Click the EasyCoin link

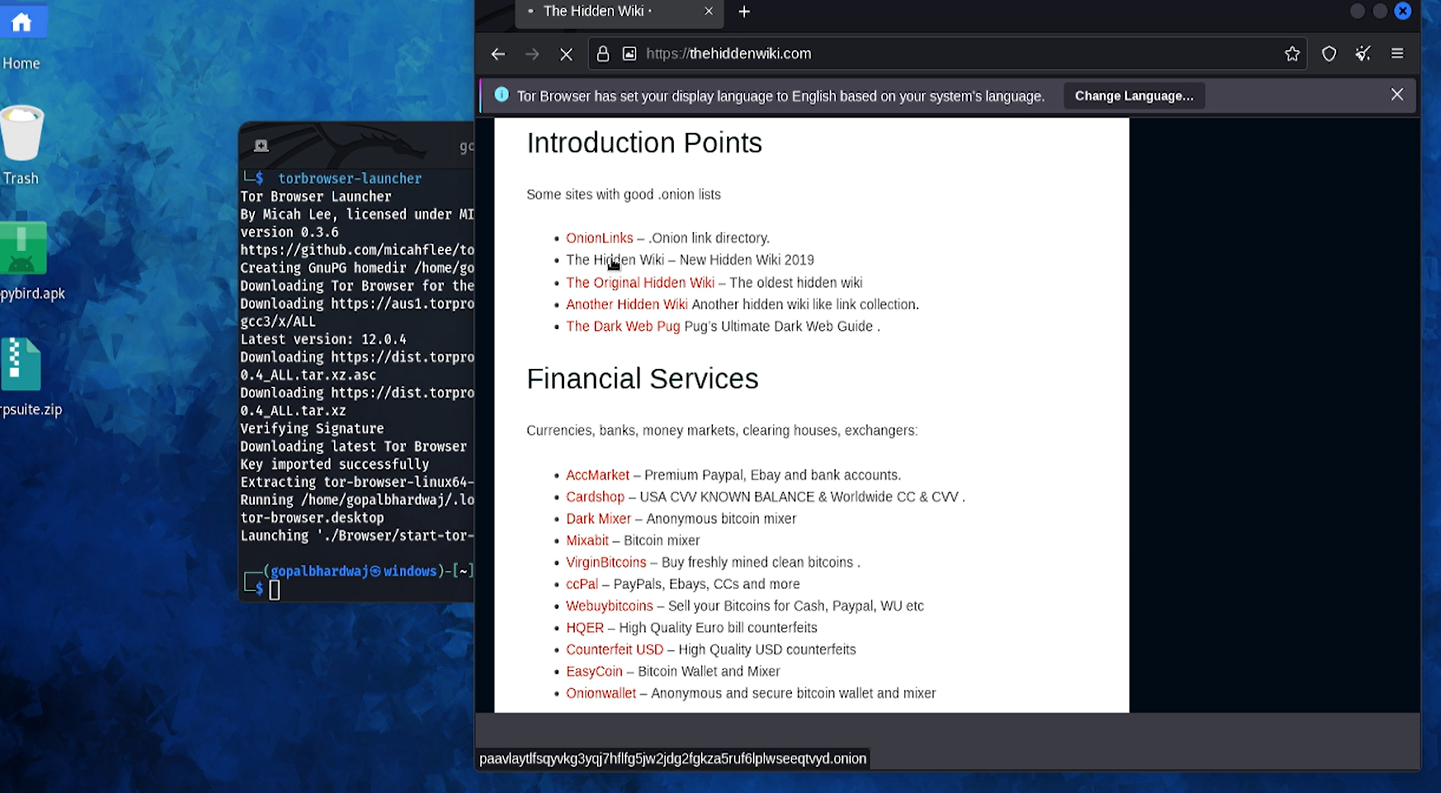point(594,672)
